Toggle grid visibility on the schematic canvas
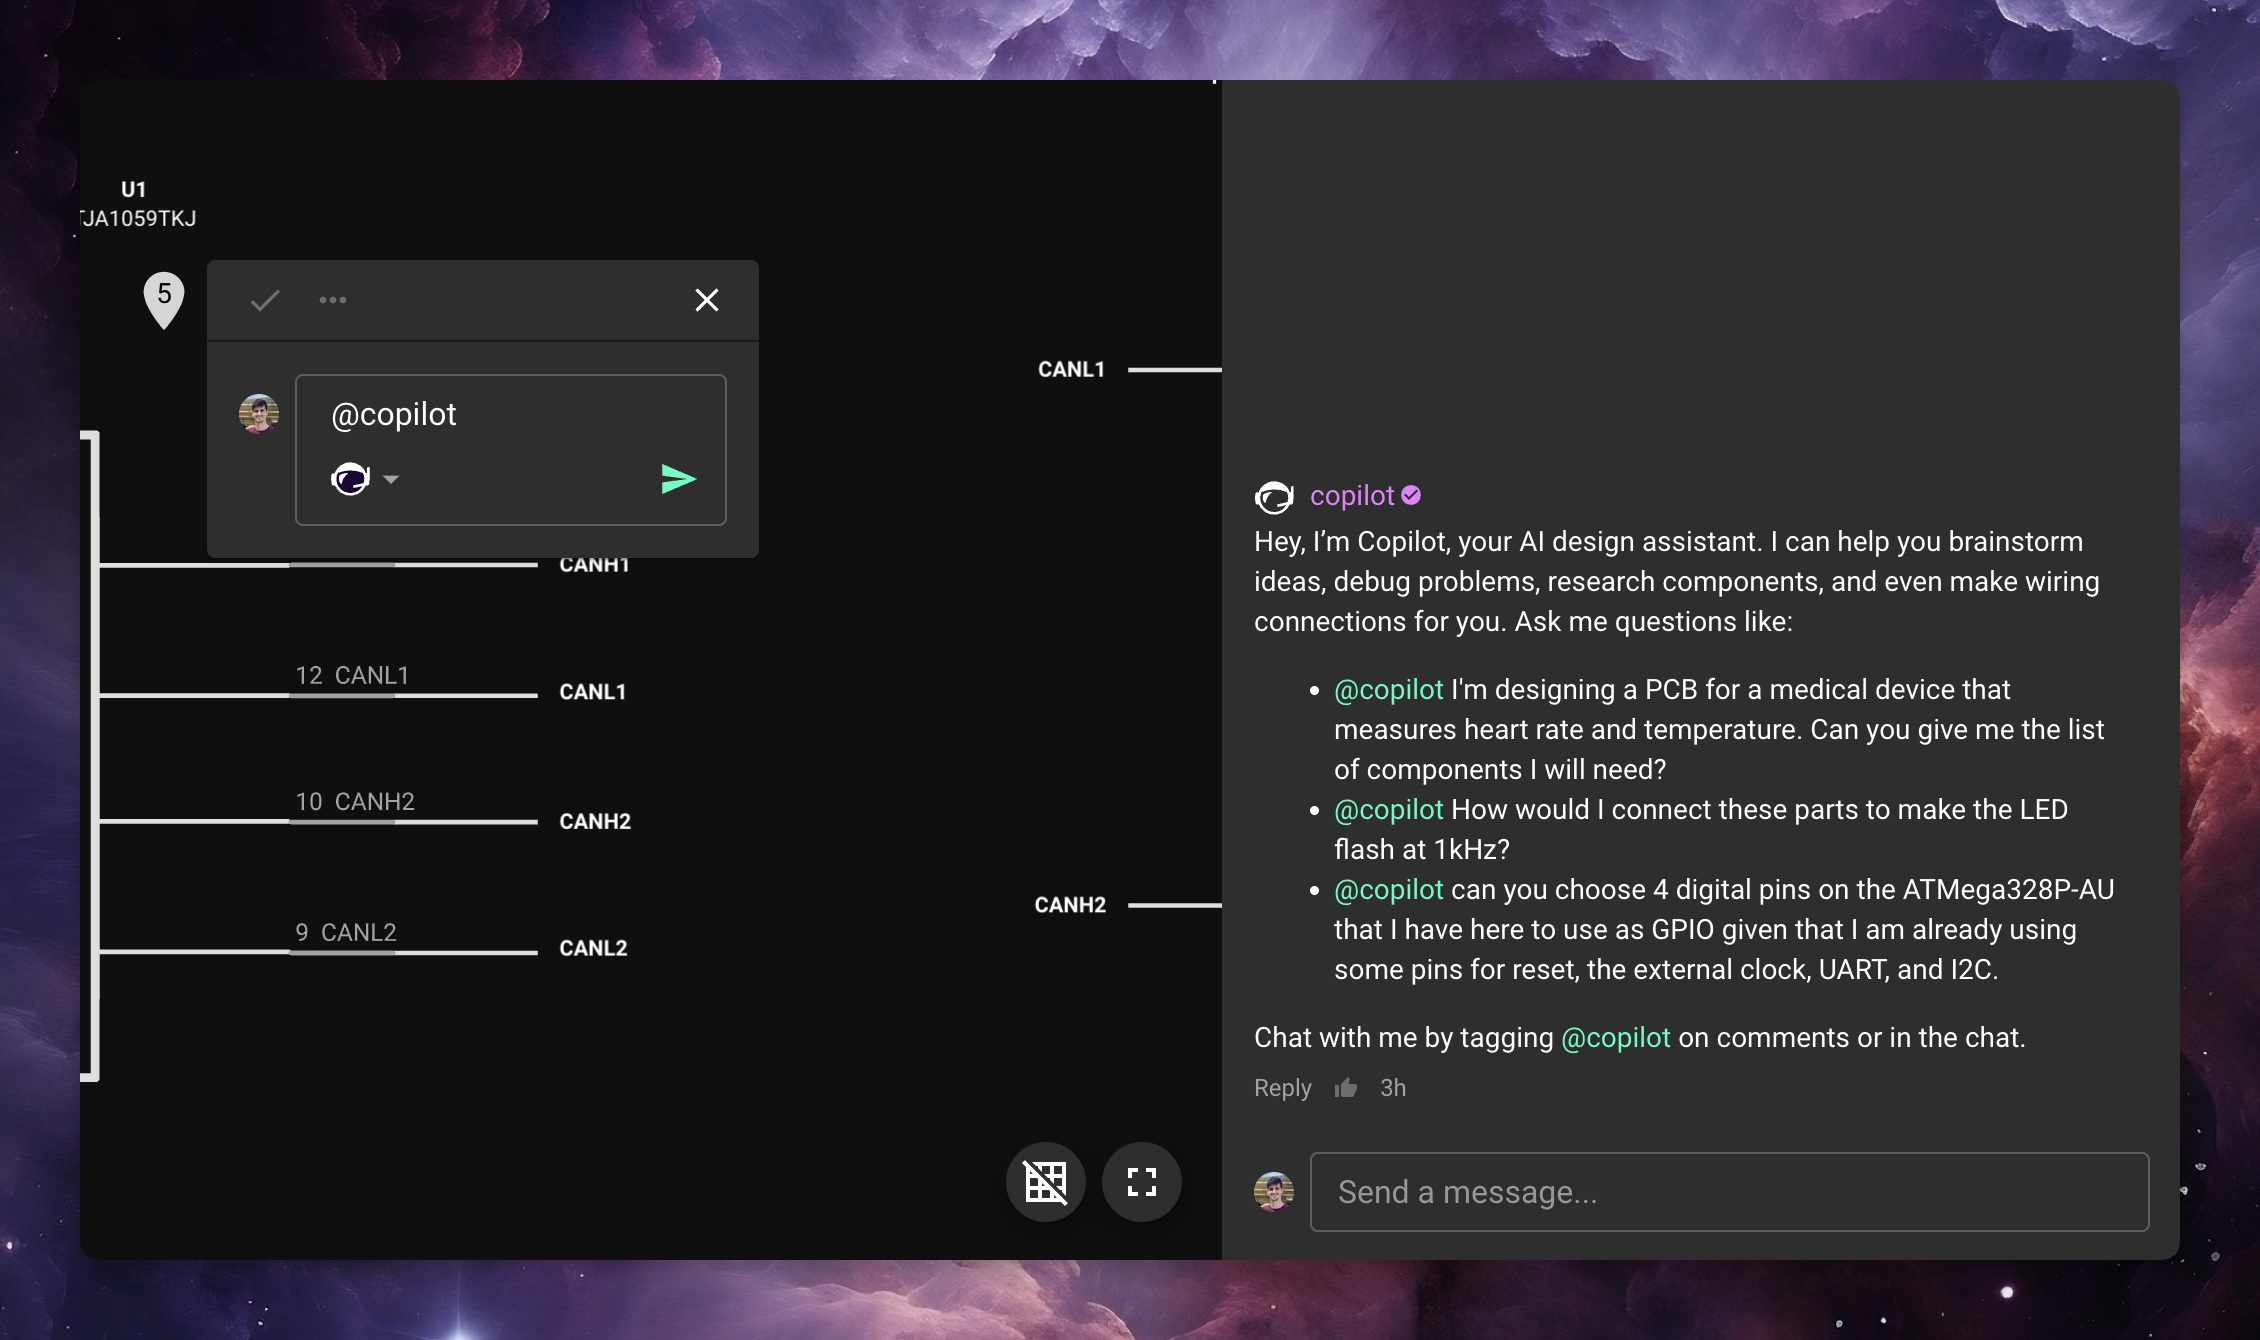The width and height of the screenshot is (2260, 1340). [1045, 1181]
